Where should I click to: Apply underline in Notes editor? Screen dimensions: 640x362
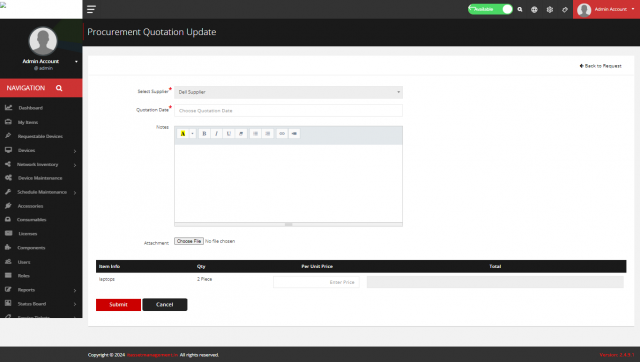pos(229,133)
